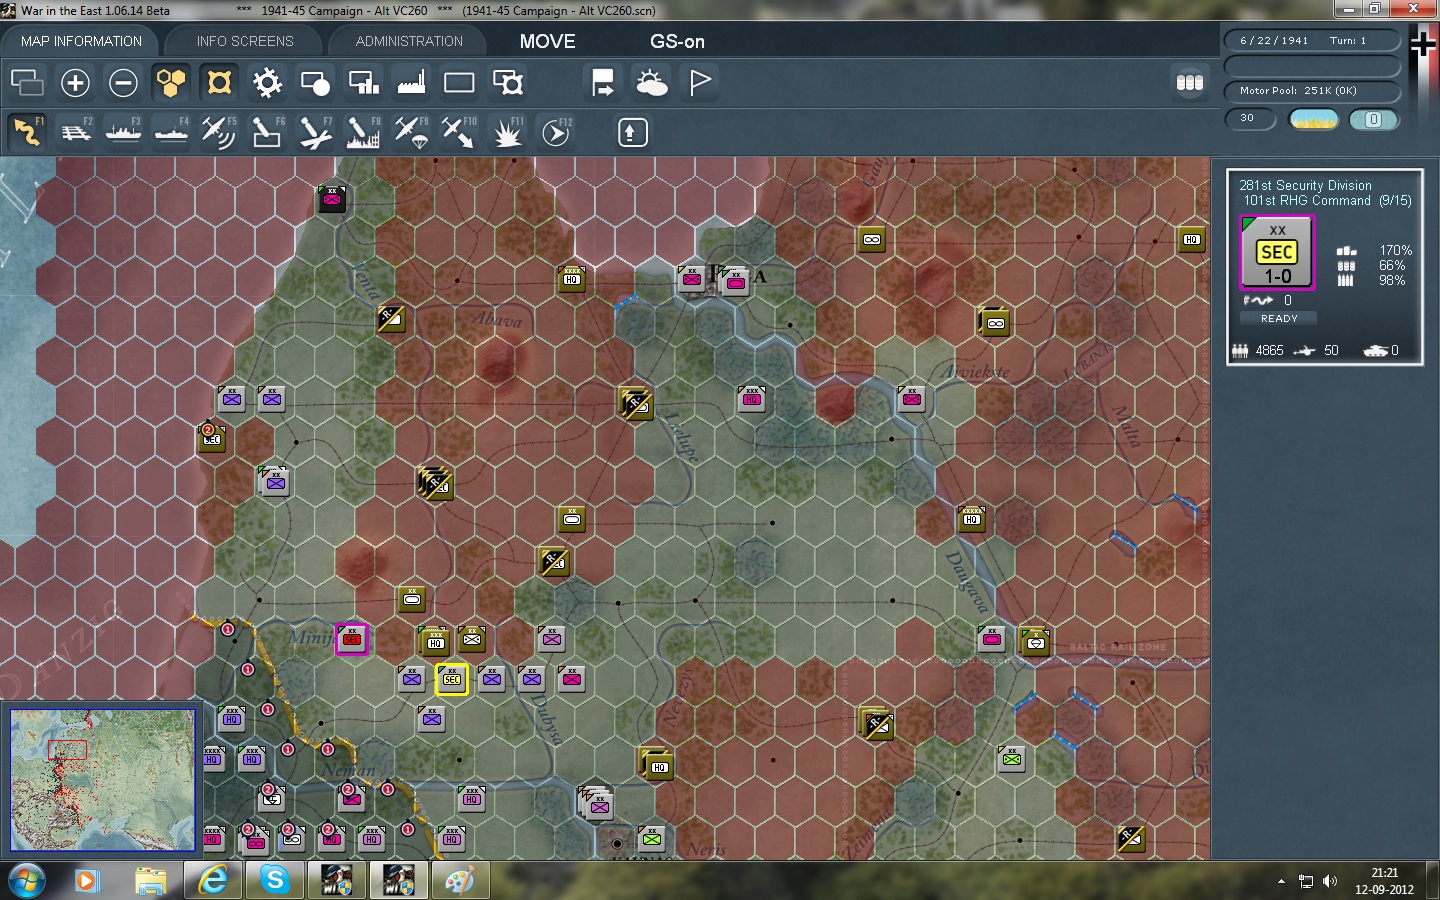Screen dimensions: 1440x900
Task: Click the clear weather sky indicator
Action: 1314,119
